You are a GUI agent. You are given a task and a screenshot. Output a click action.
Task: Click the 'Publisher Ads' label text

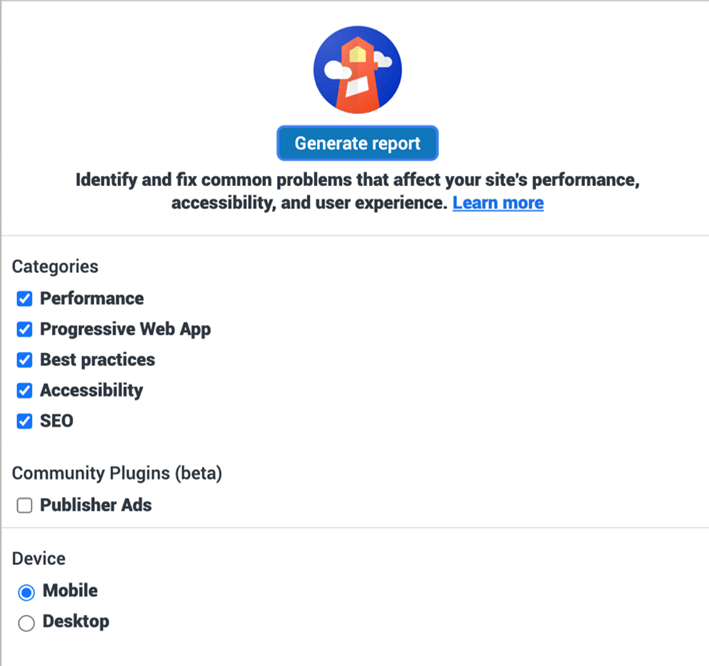click(x=96, y=505)
